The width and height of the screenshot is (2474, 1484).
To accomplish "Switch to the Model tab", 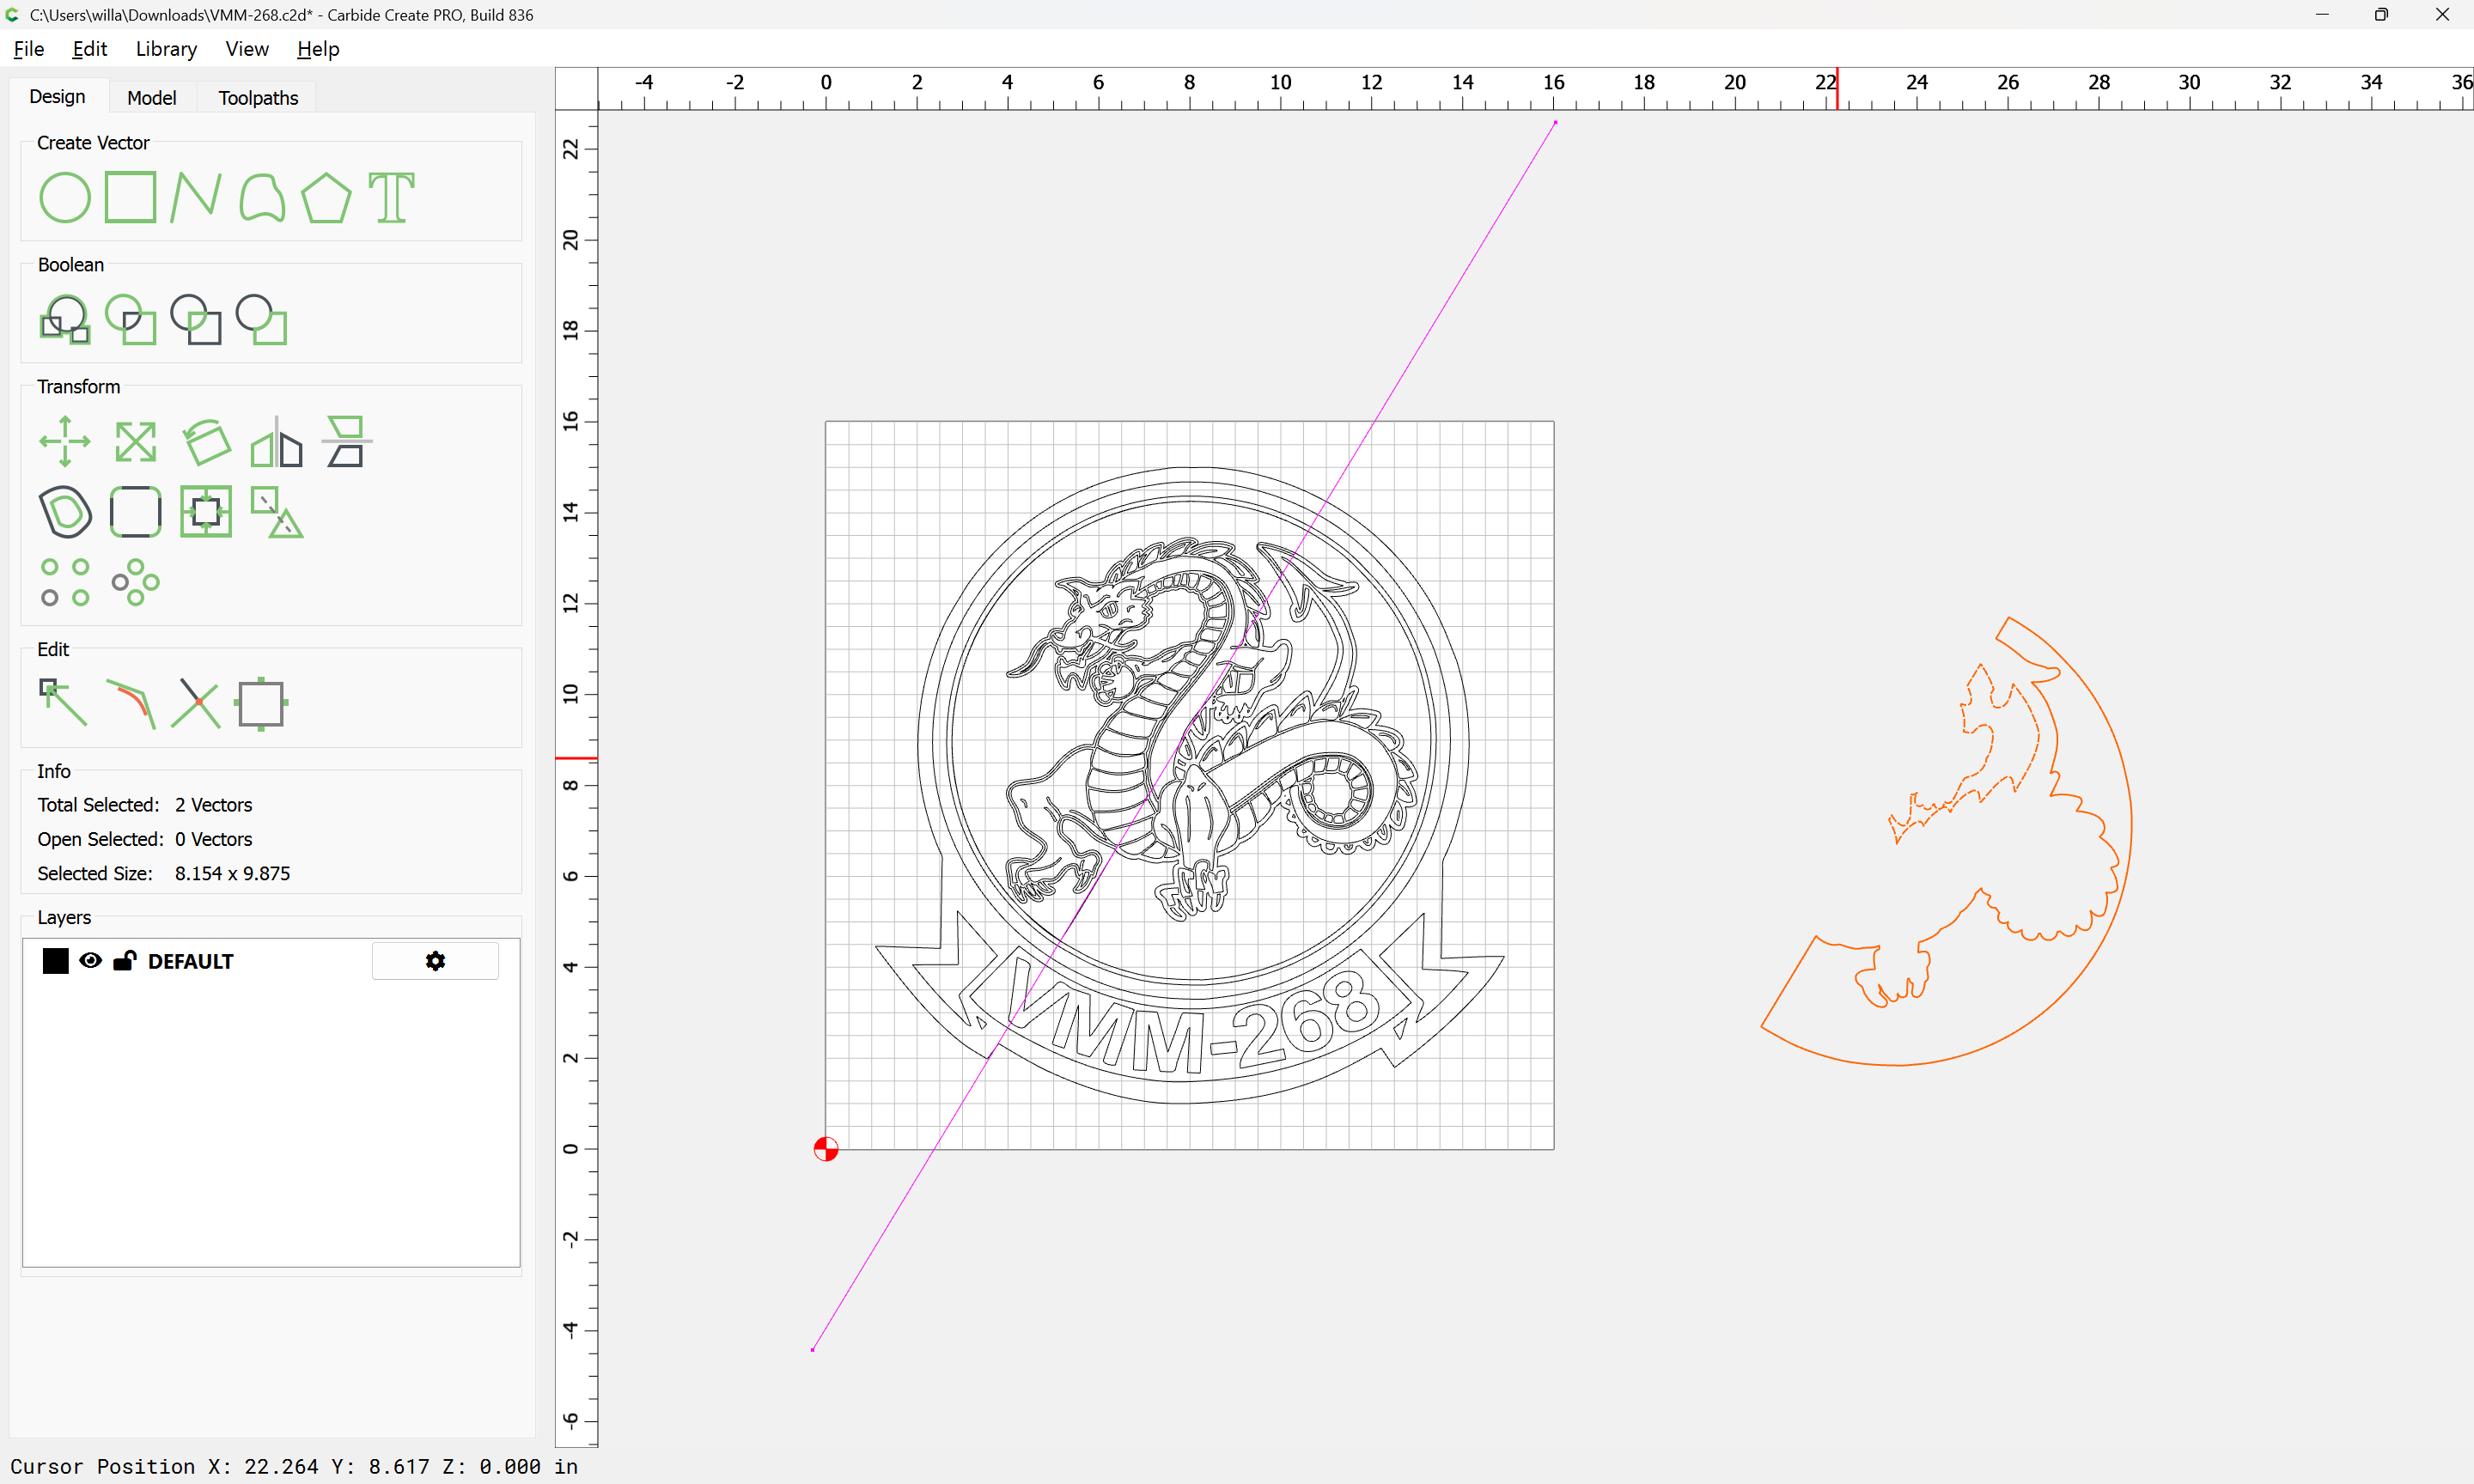I will point(151,98).
